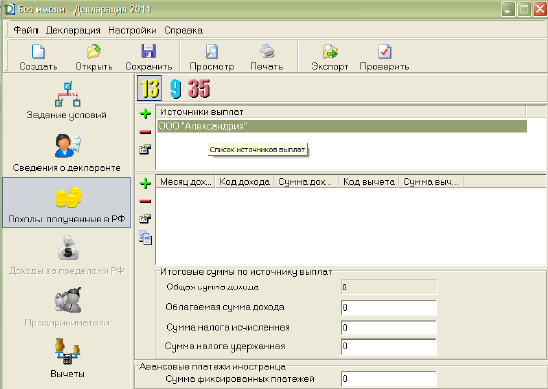The image size is (548, 389).
Task: Preview the declaration with Просмотр
Action: pyautogui.click(x=212, y=57)
